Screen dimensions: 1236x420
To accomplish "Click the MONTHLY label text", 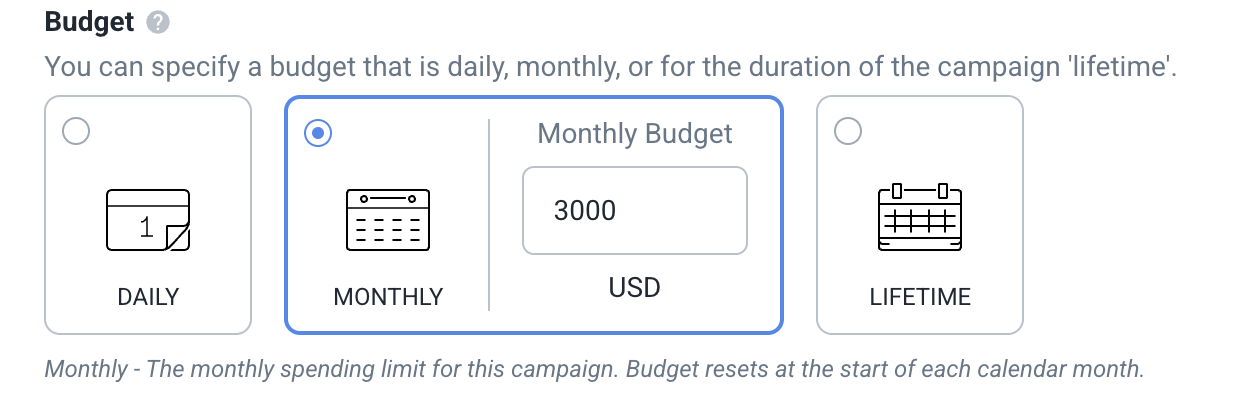I will click(x=388, y=297).
